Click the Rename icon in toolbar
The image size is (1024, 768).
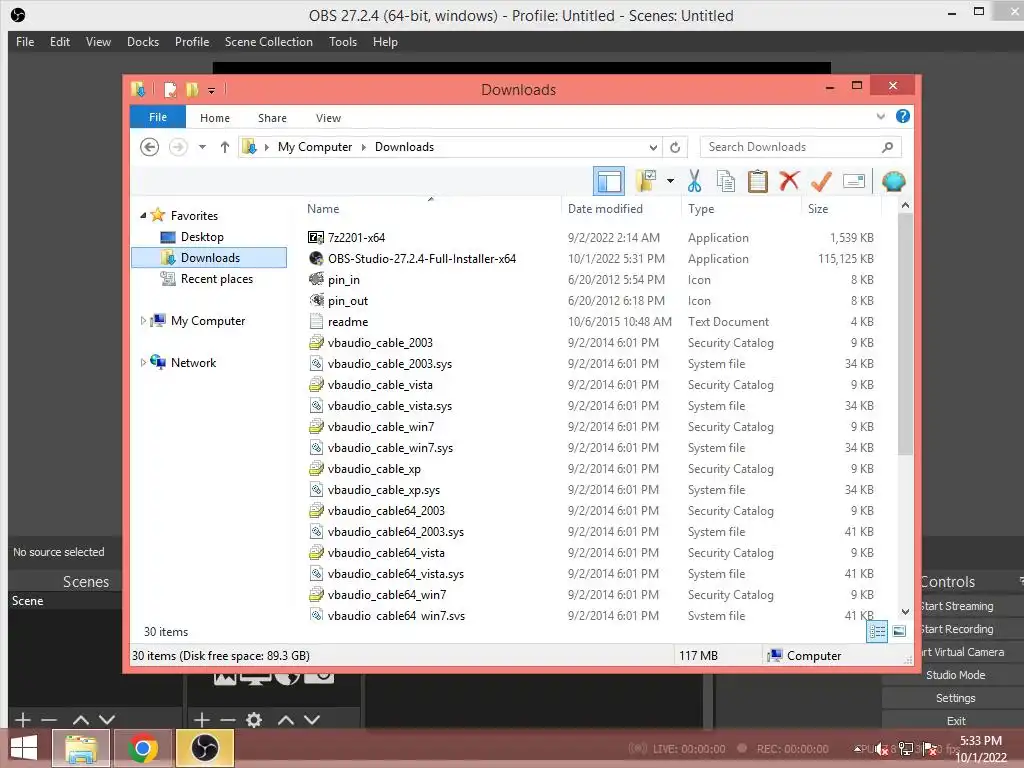click(x=854, y=181)
